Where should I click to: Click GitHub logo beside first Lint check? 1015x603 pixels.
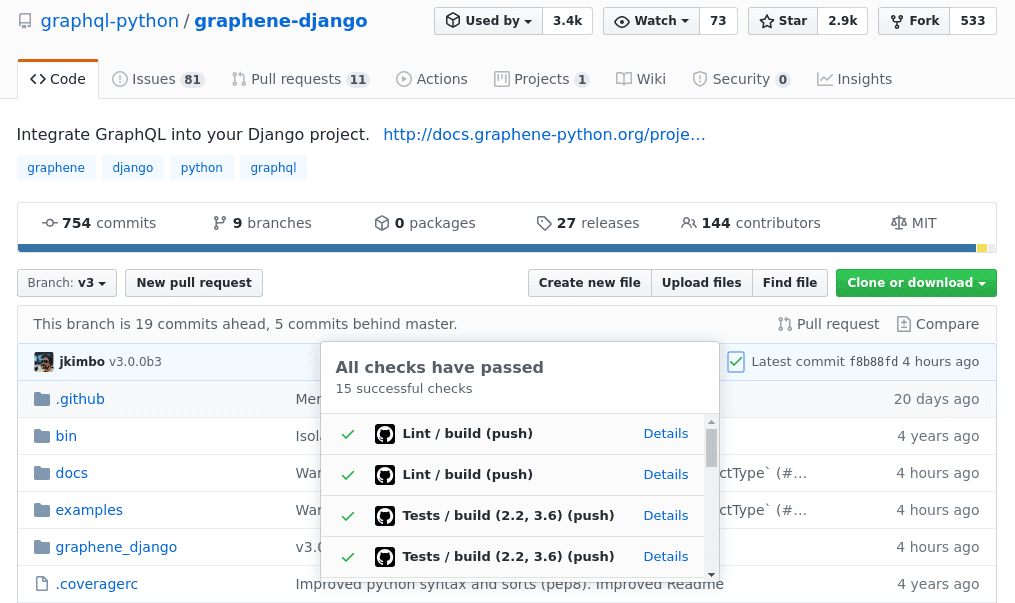385,434
